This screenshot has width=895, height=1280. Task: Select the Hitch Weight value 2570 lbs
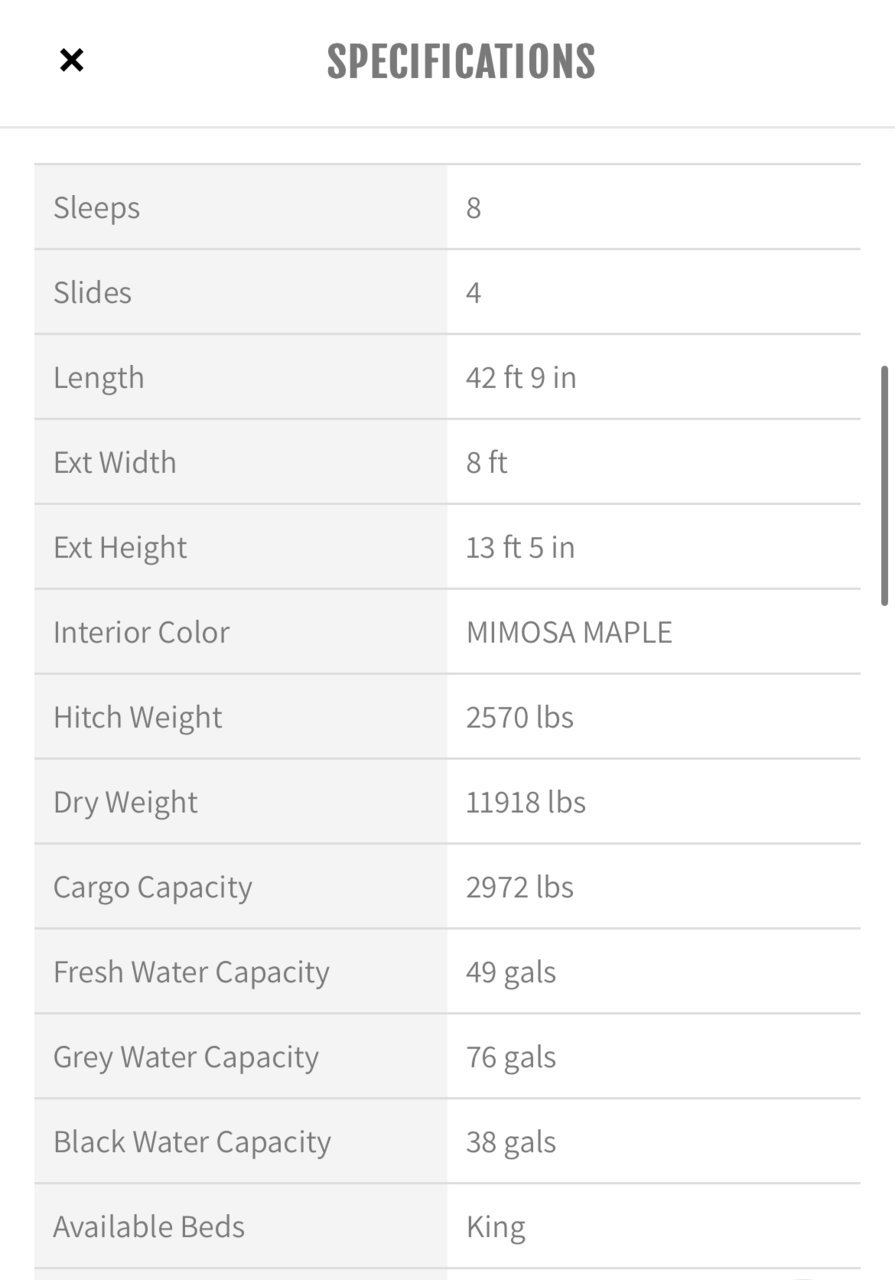[520, 718]
